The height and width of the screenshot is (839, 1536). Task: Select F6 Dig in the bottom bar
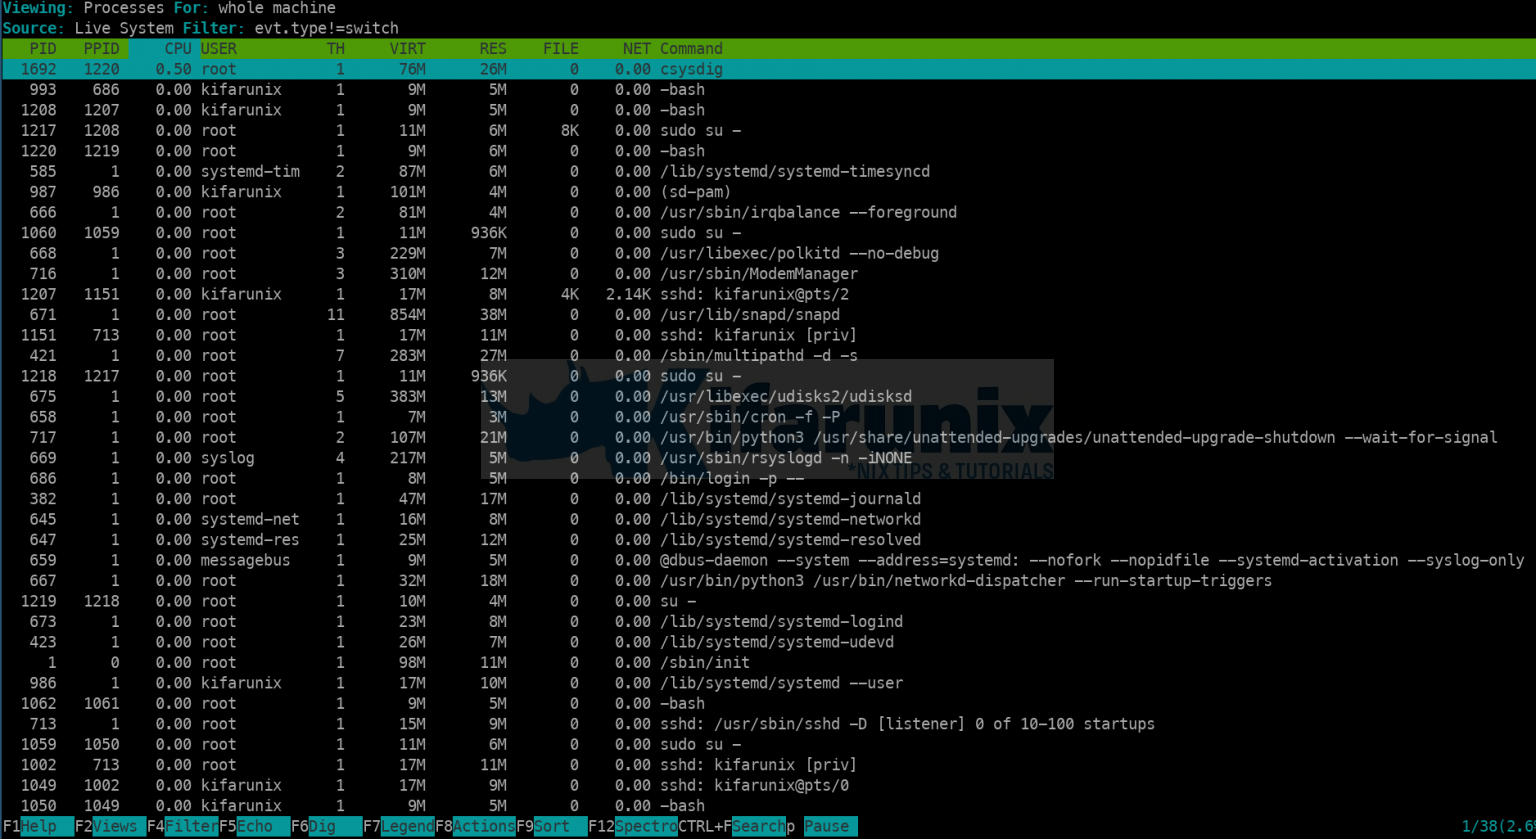[x=326, y=827]
